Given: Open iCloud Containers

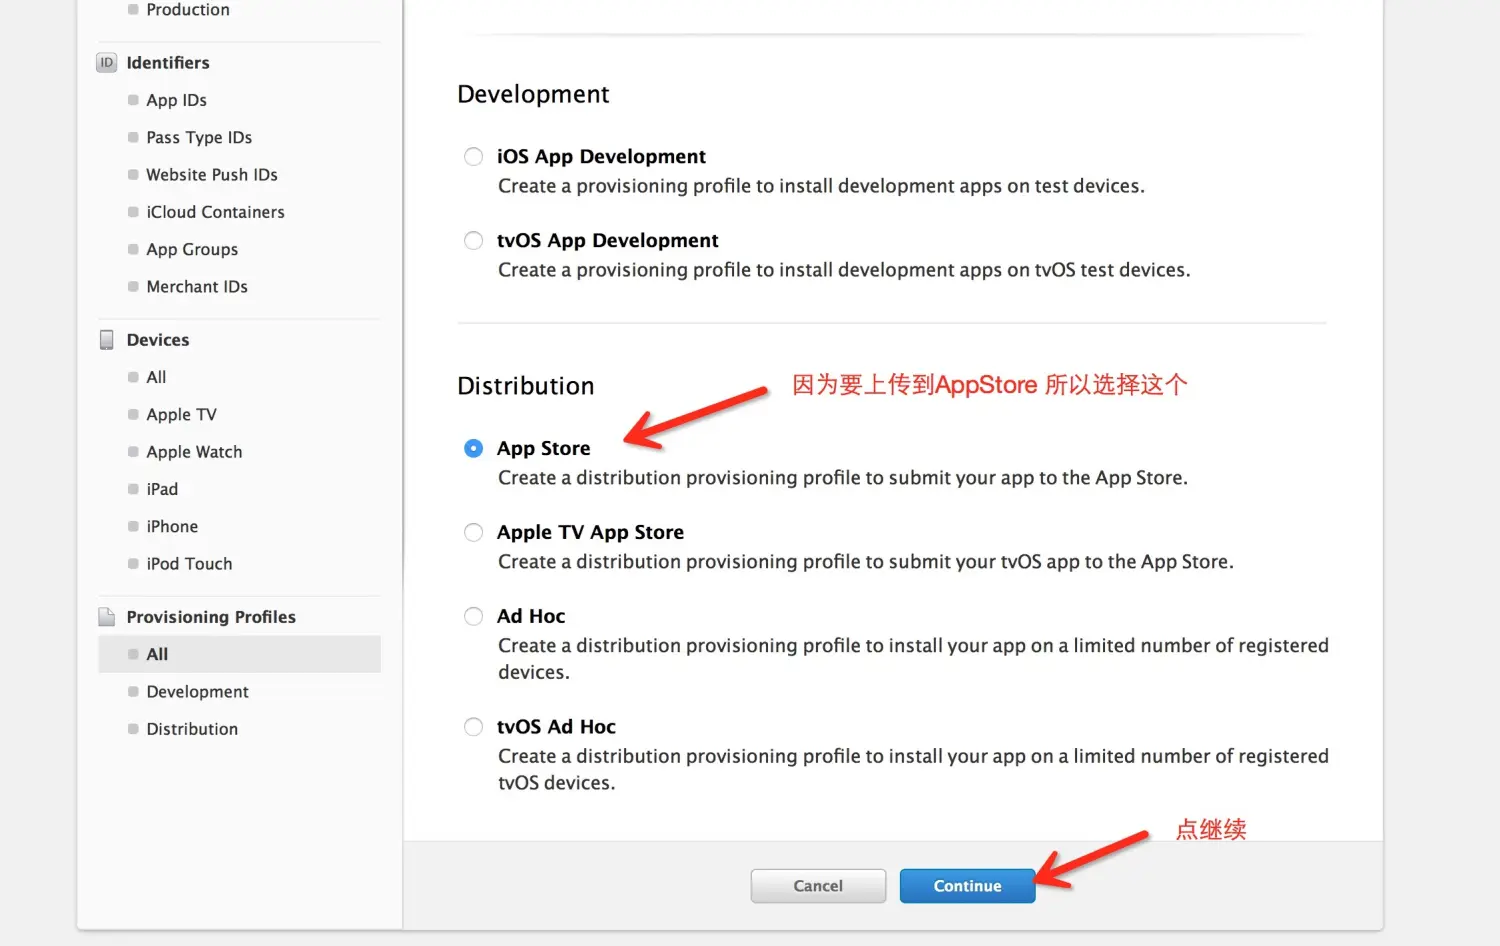Looking at the screenshot, I should 215,212.
